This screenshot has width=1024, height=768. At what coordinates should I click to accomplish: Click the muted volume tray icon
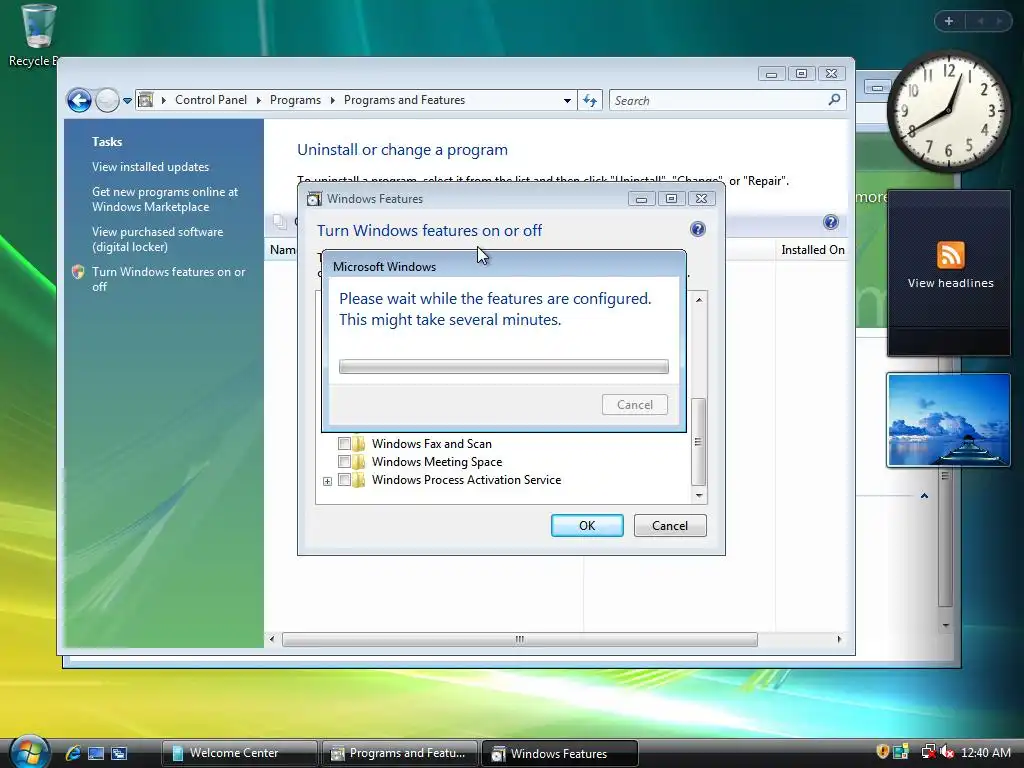pos(946,752)
